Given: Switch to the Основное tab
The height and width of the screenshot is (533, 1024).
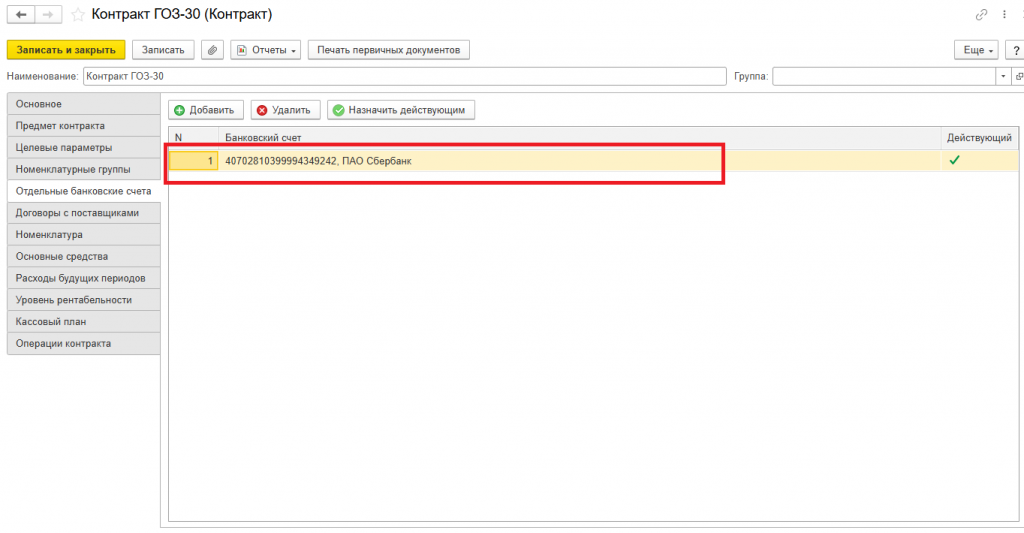Looking at the screenshot, I should [84, 104].
